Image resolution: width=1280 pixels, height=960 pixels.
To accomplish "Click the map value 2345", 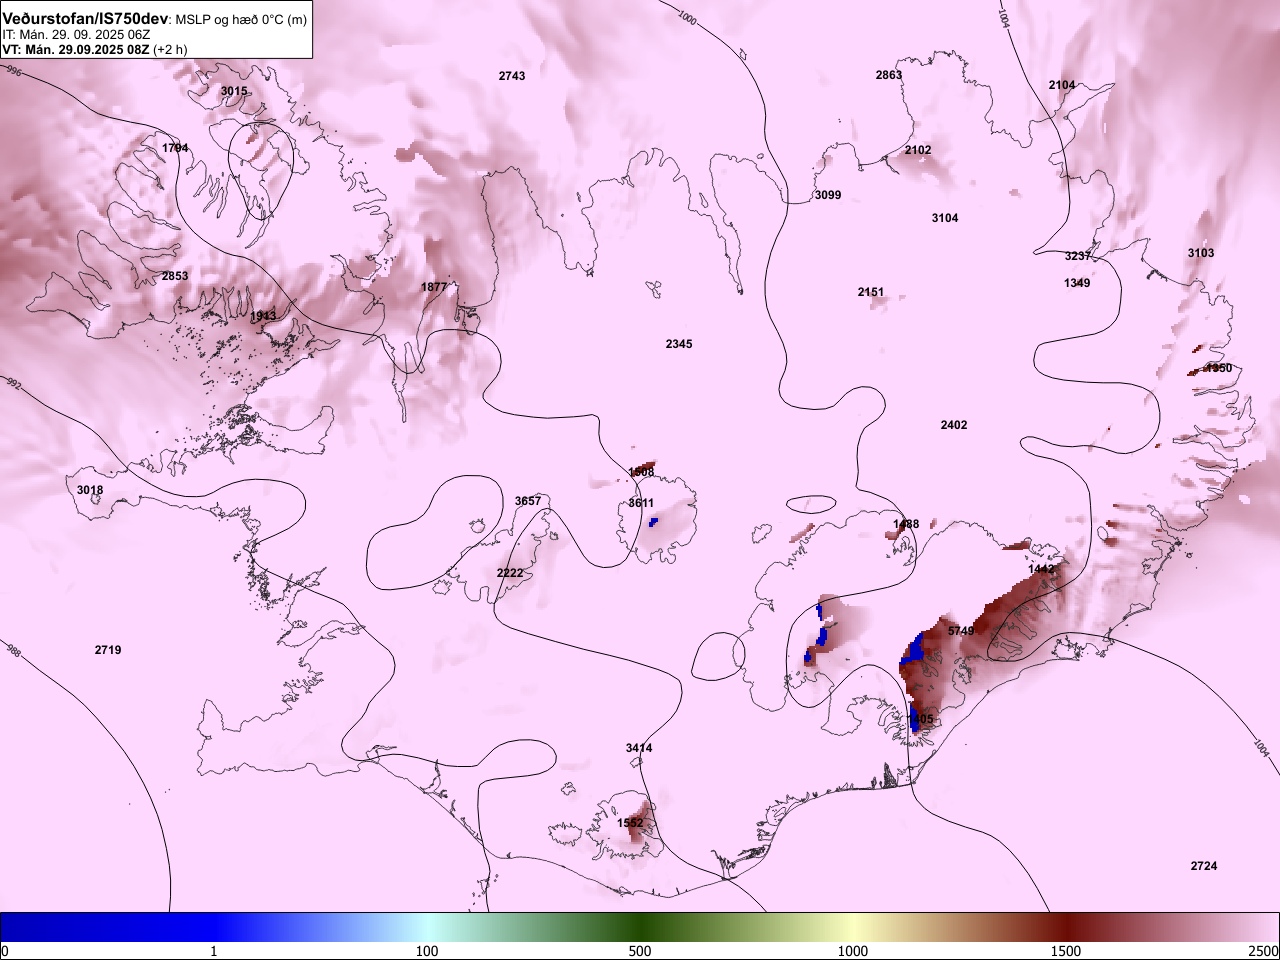I will tap(679, 344).
